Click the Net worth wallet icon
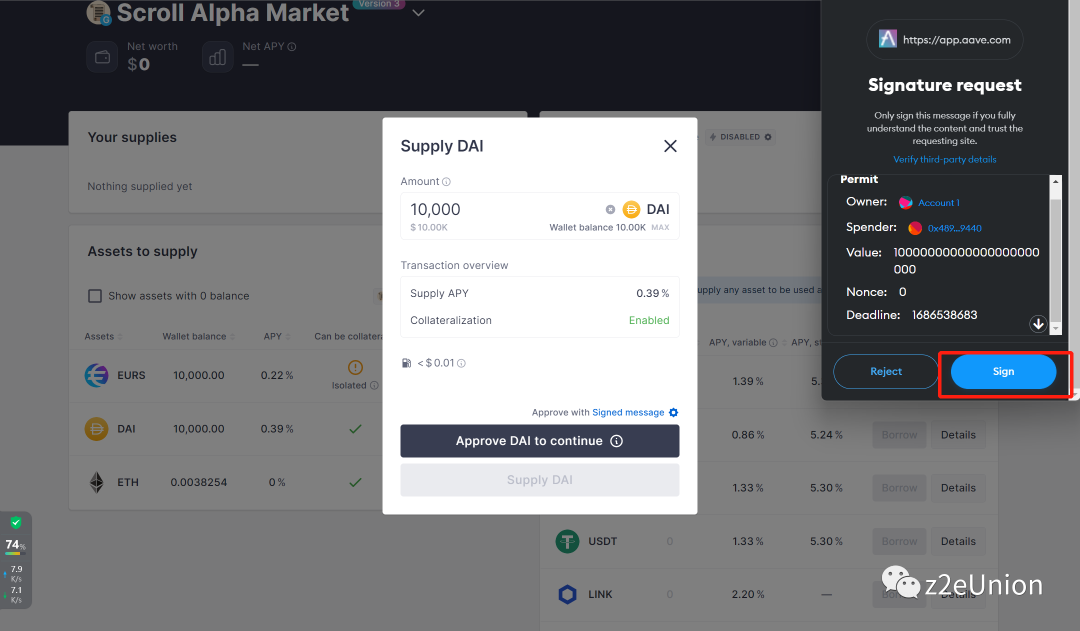This screenshot has width=1080, height=631. (x=102, y=57)
